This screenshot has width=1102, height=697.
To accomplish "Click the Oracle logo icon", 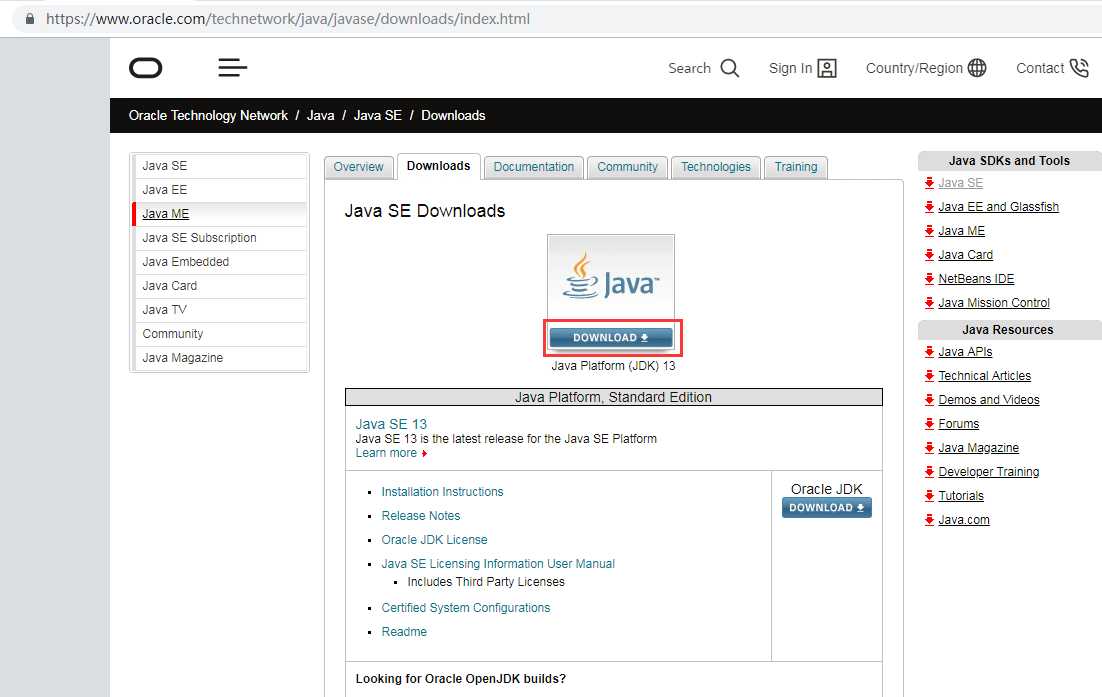I will pos(145,68).
